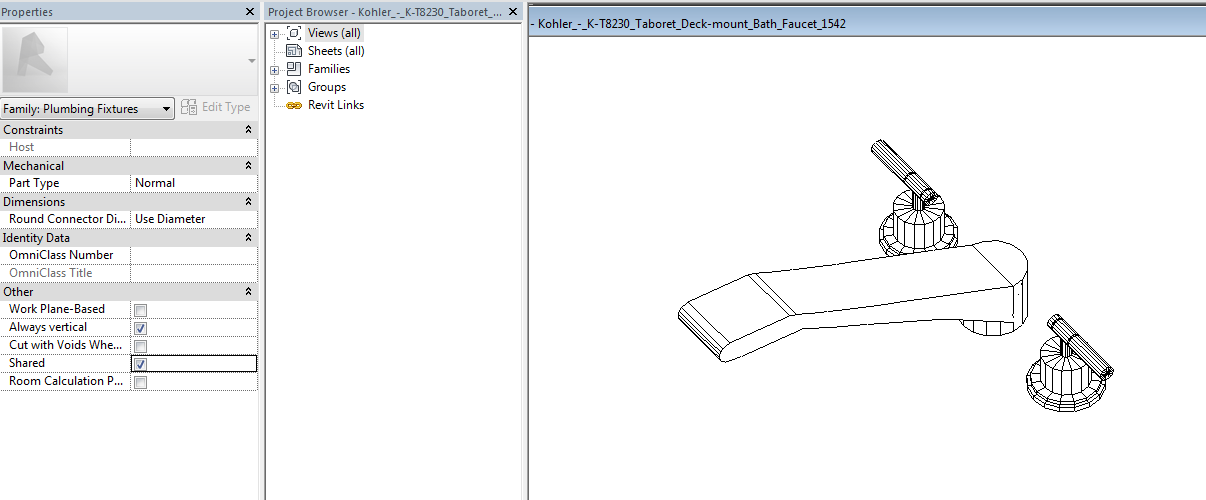This screenshot has width=1206, height=500.
Task: Collapse the Dimensions section
Action: coord(248,202)
